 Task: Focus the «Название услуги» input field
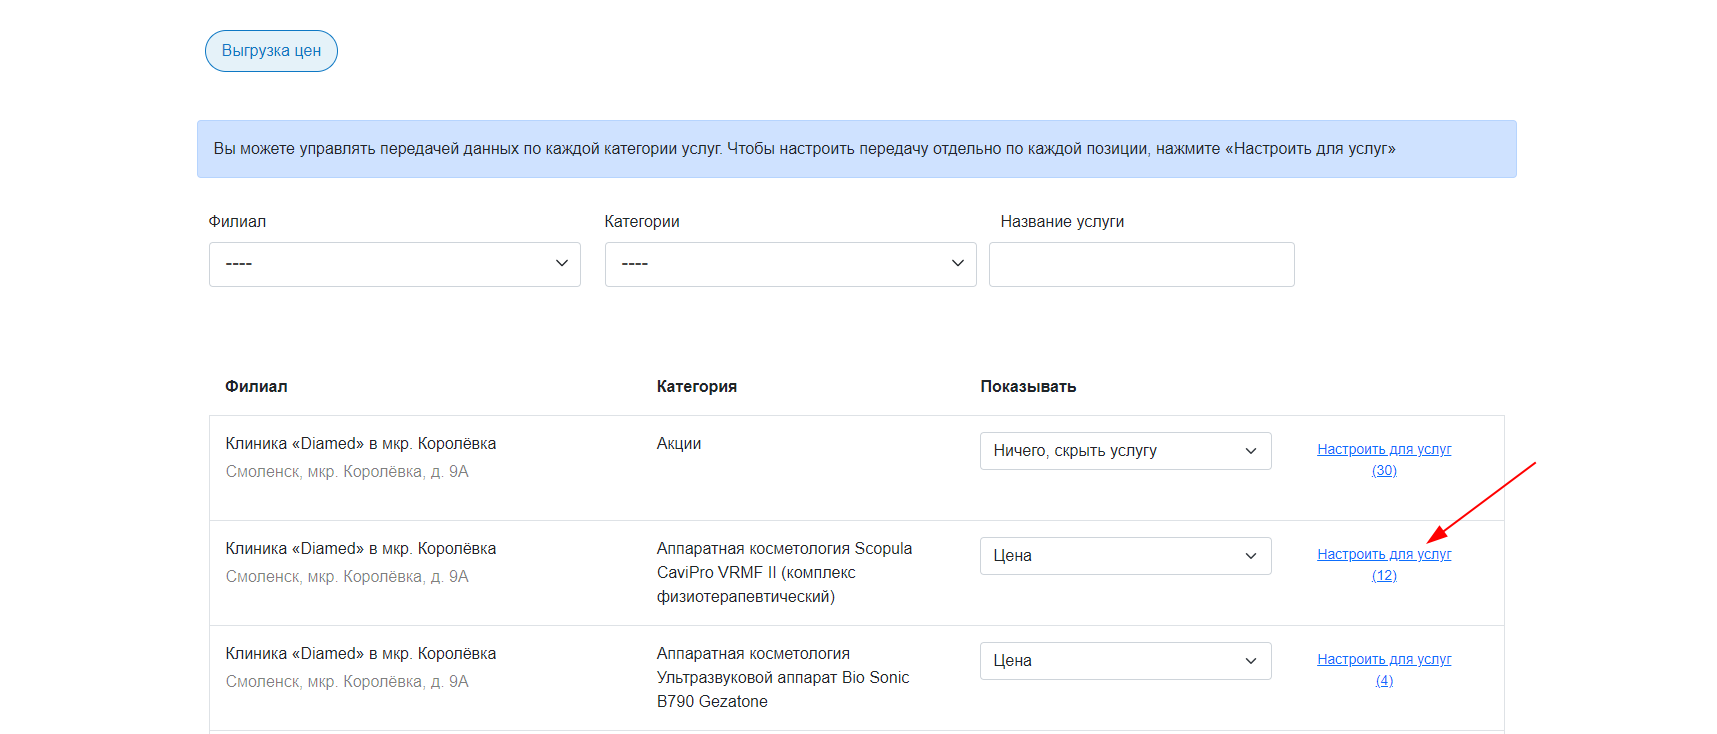(1141, 264)
